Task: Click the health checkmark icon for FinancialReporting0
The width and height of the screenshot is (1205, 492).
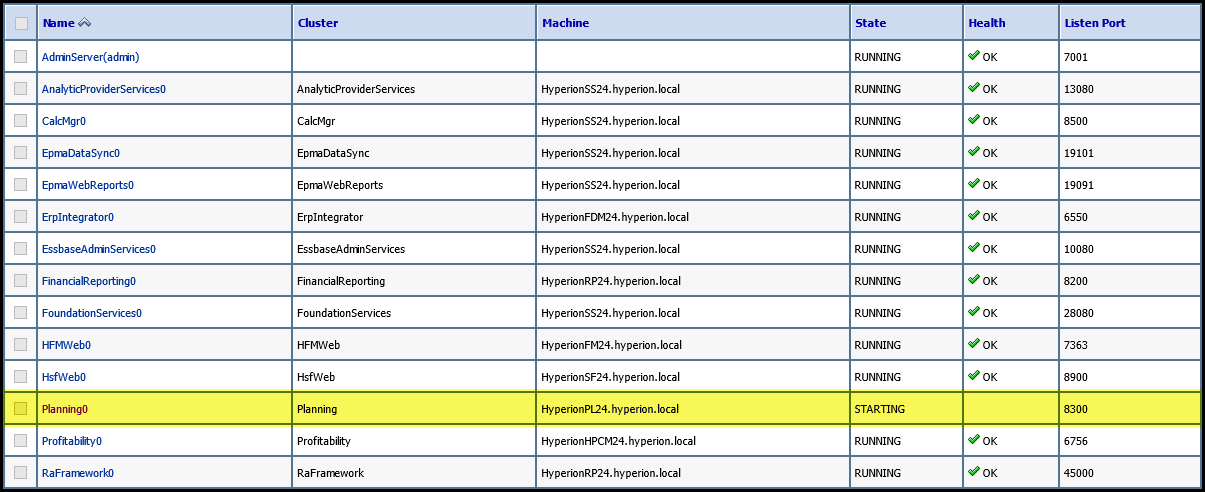Action: click(x=974, y=280)
